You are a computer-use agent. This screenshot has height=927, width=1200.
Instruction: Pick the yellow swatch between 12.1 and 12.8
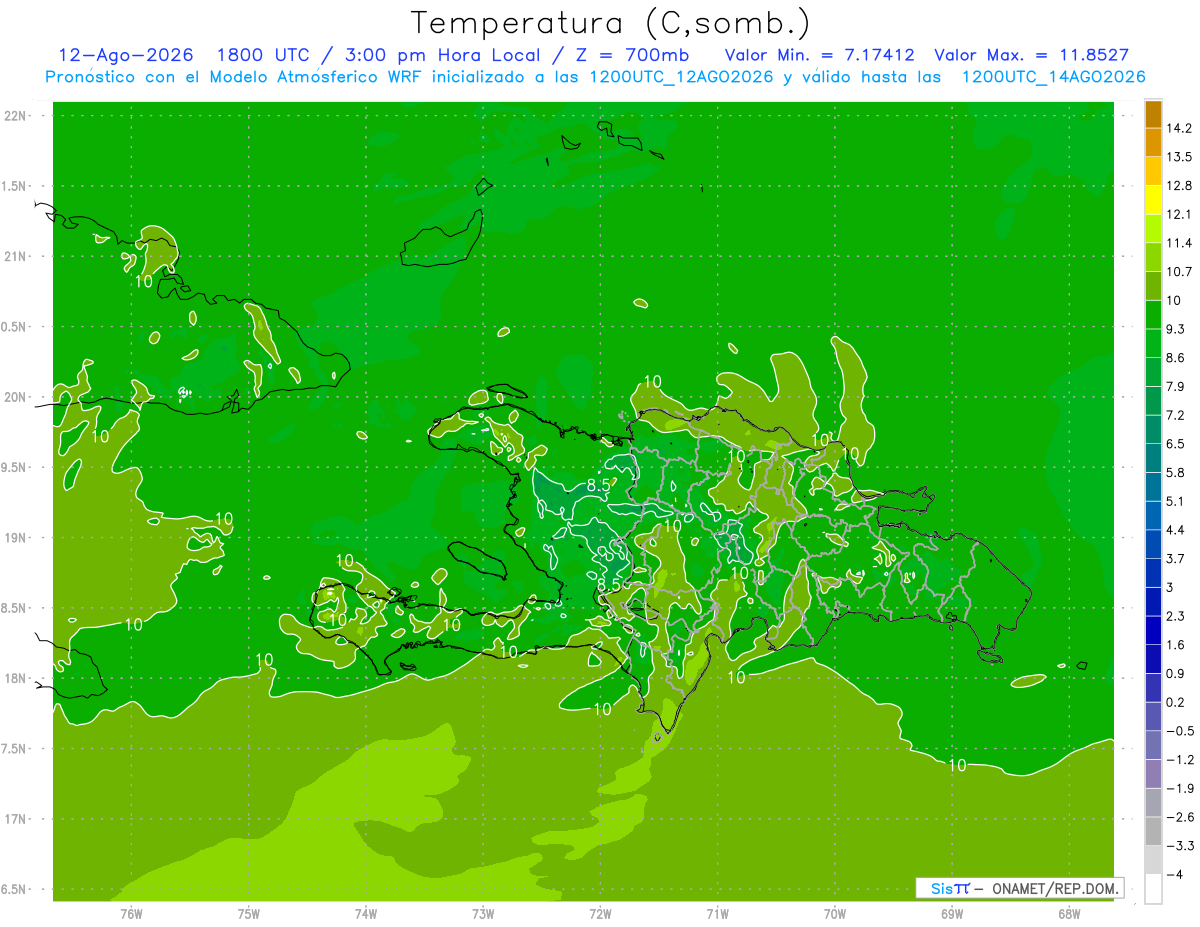coord(1153,200)
